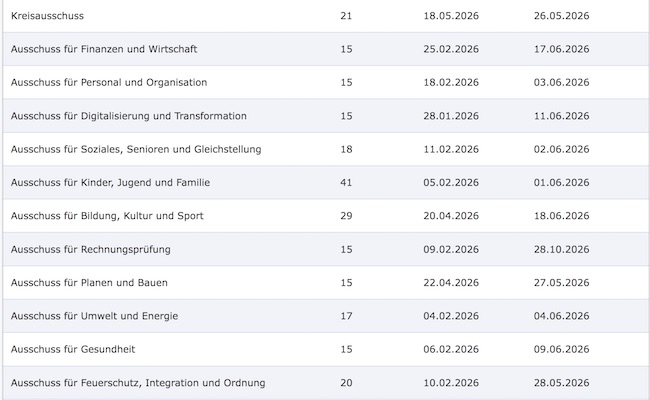Click member count 29 for Bildung committee

346,216
